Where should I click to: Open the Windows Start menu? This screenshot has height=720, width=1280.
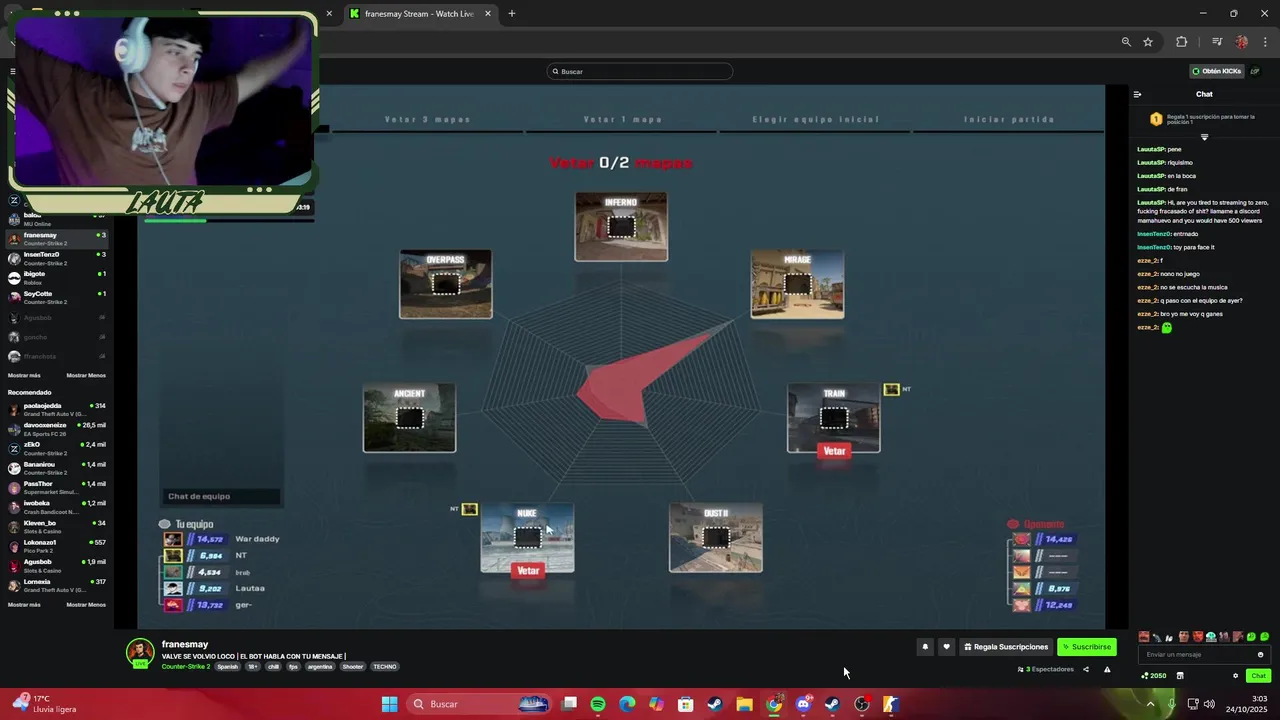pyautogui.click(x=390, y=704)
